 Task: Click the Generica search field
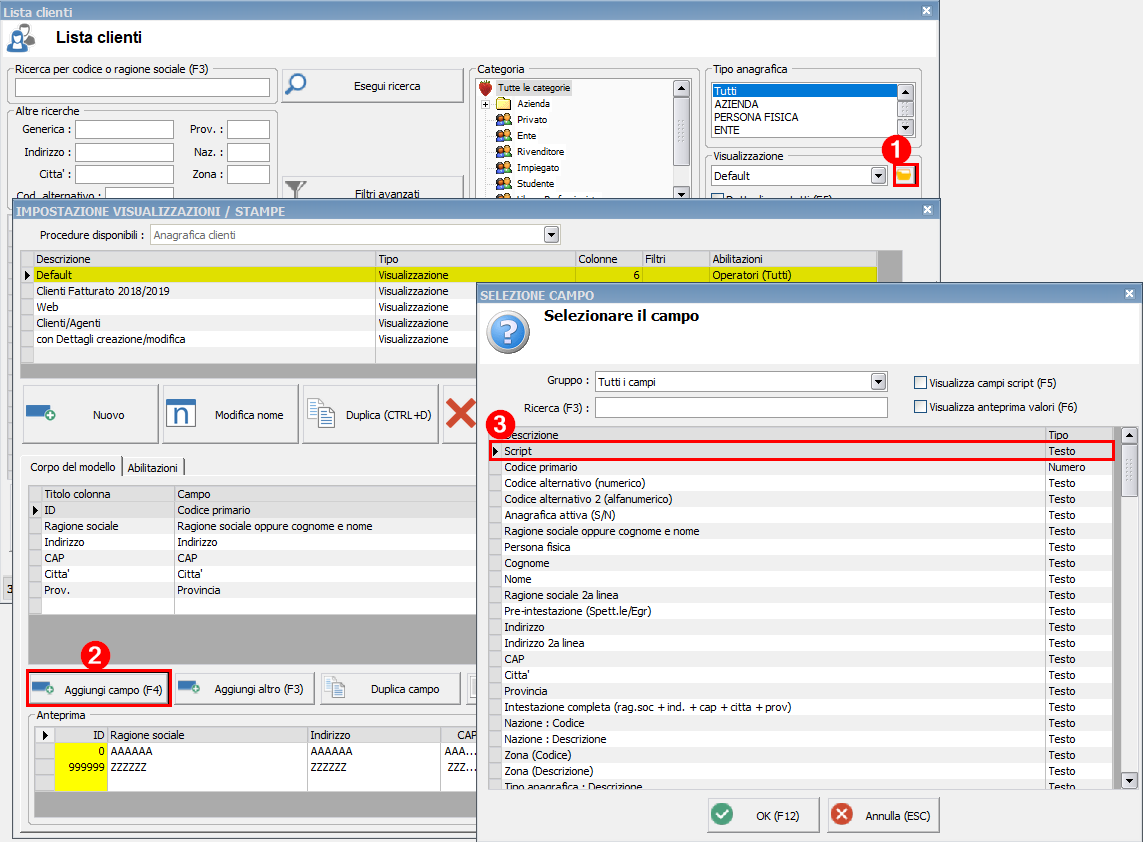[125, 130]
